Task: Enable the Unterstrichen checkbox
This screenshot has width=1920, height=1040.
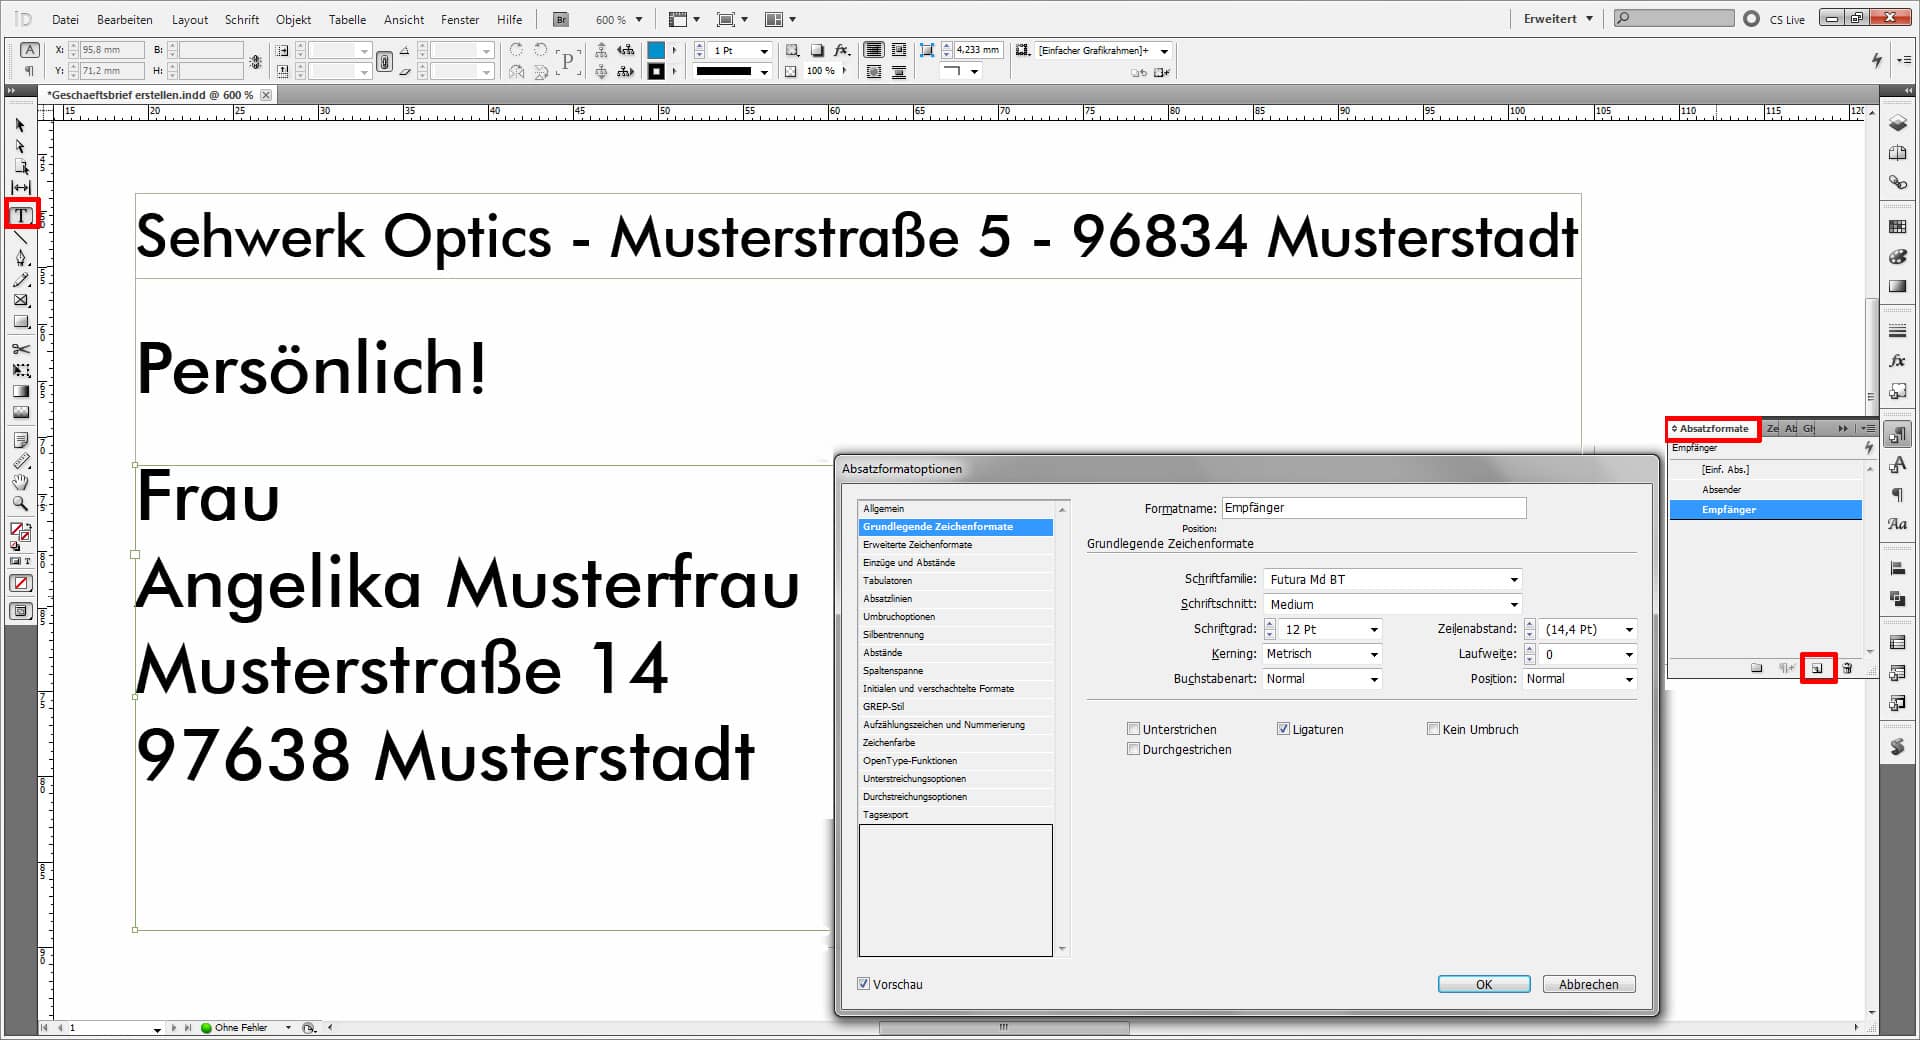Action: click(x=1133, y=729)
